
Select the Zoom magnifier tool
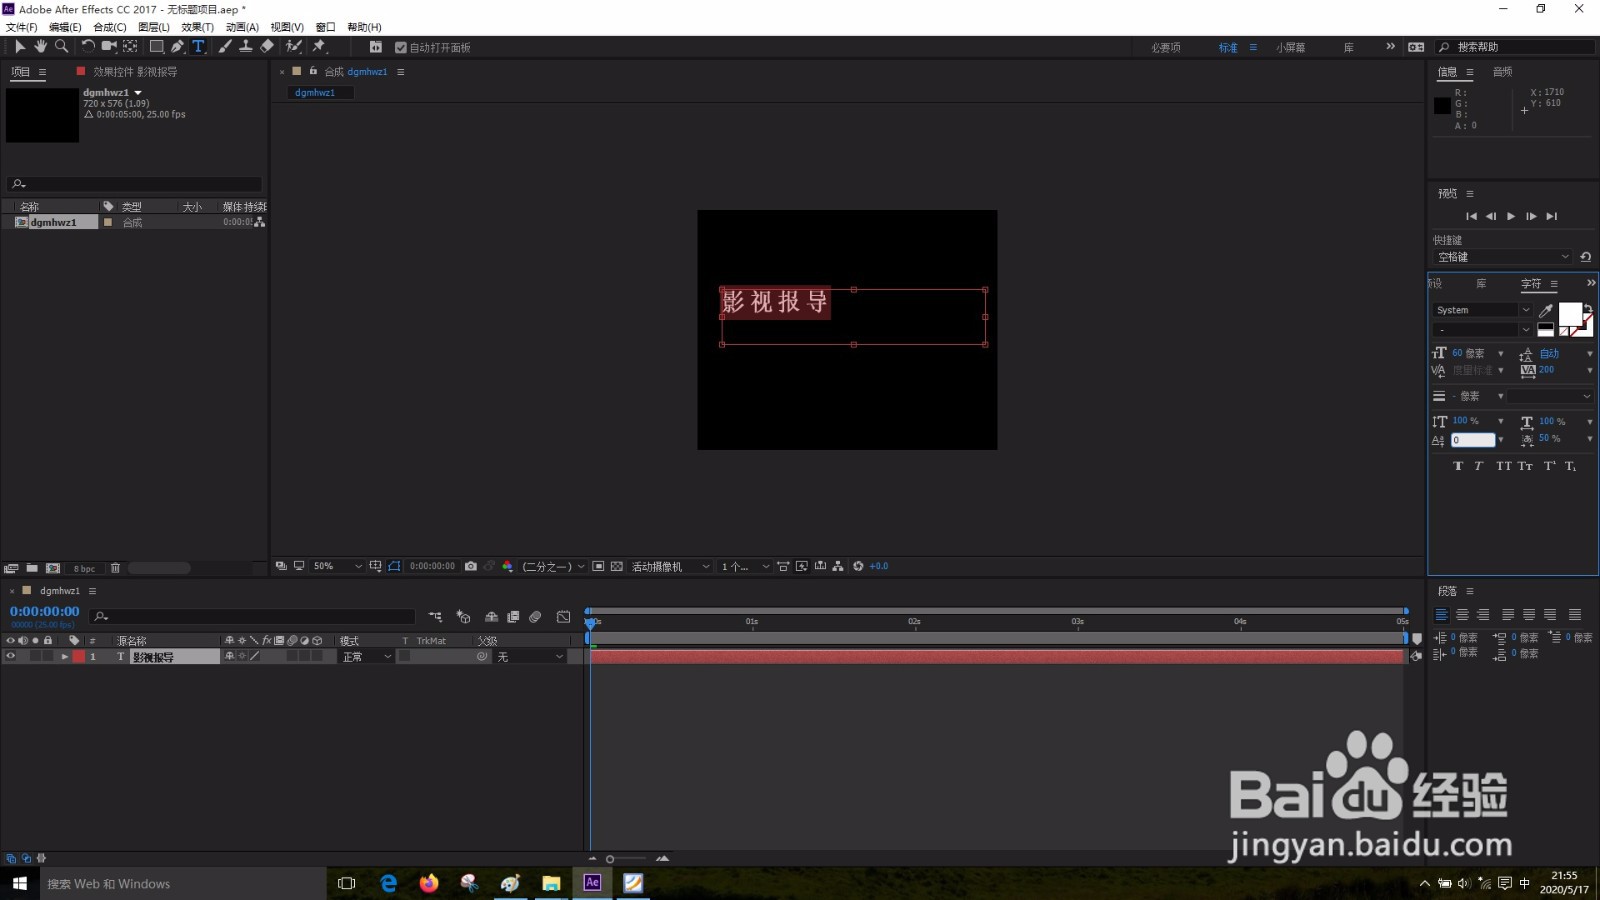pos(61,46)
